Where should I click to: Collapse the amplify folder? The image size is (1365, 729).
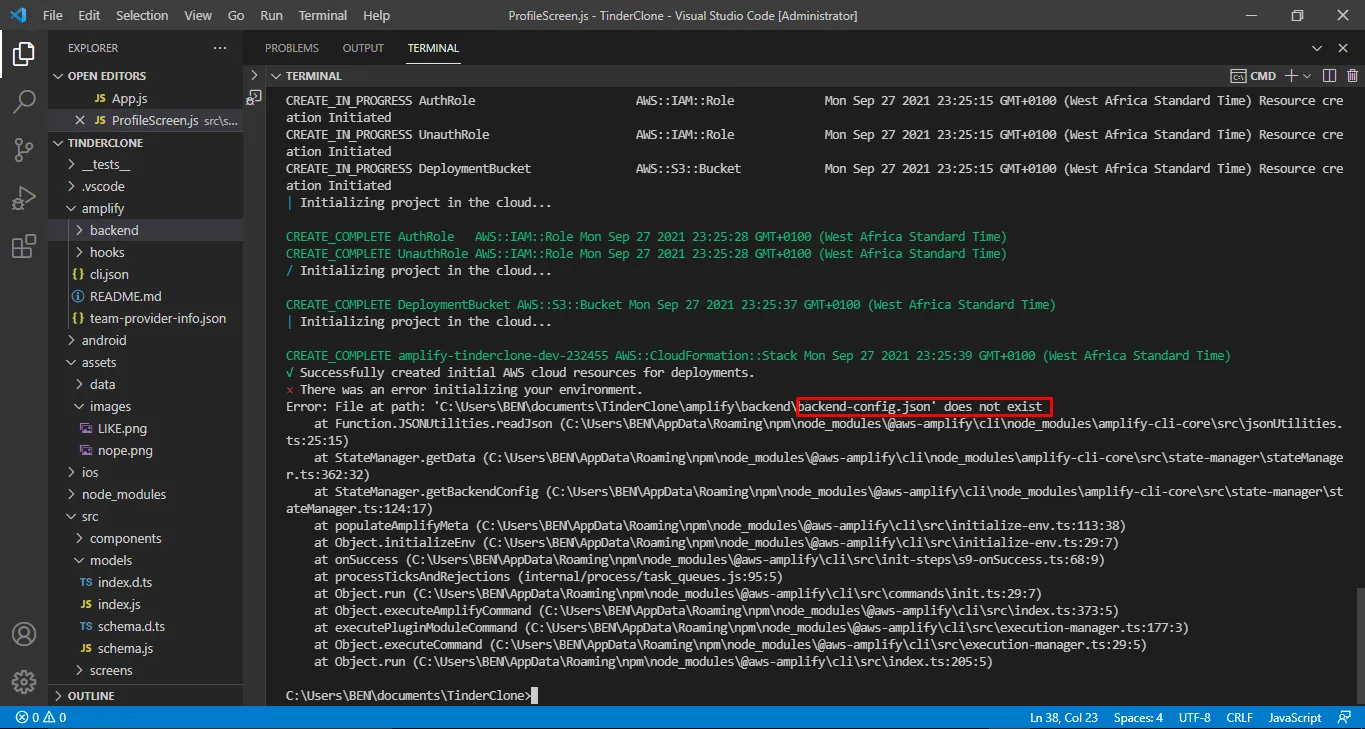tap(146, 208)
